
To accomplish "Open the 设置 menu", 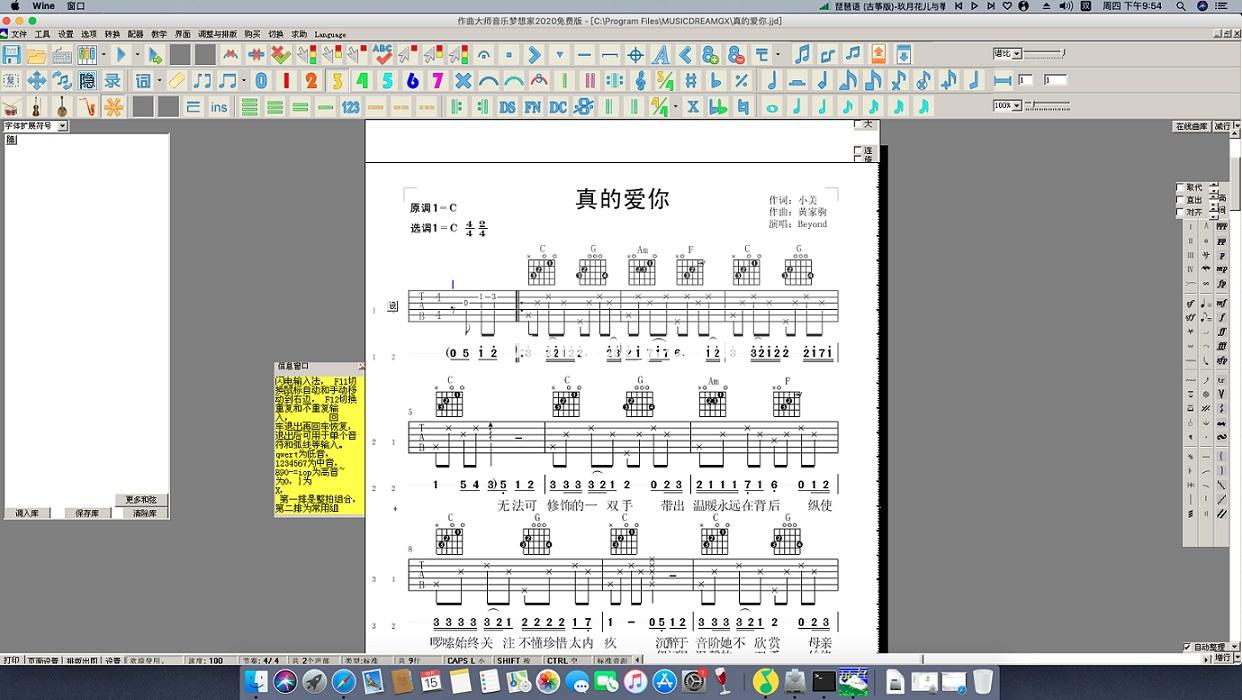I will coord(65,34).
